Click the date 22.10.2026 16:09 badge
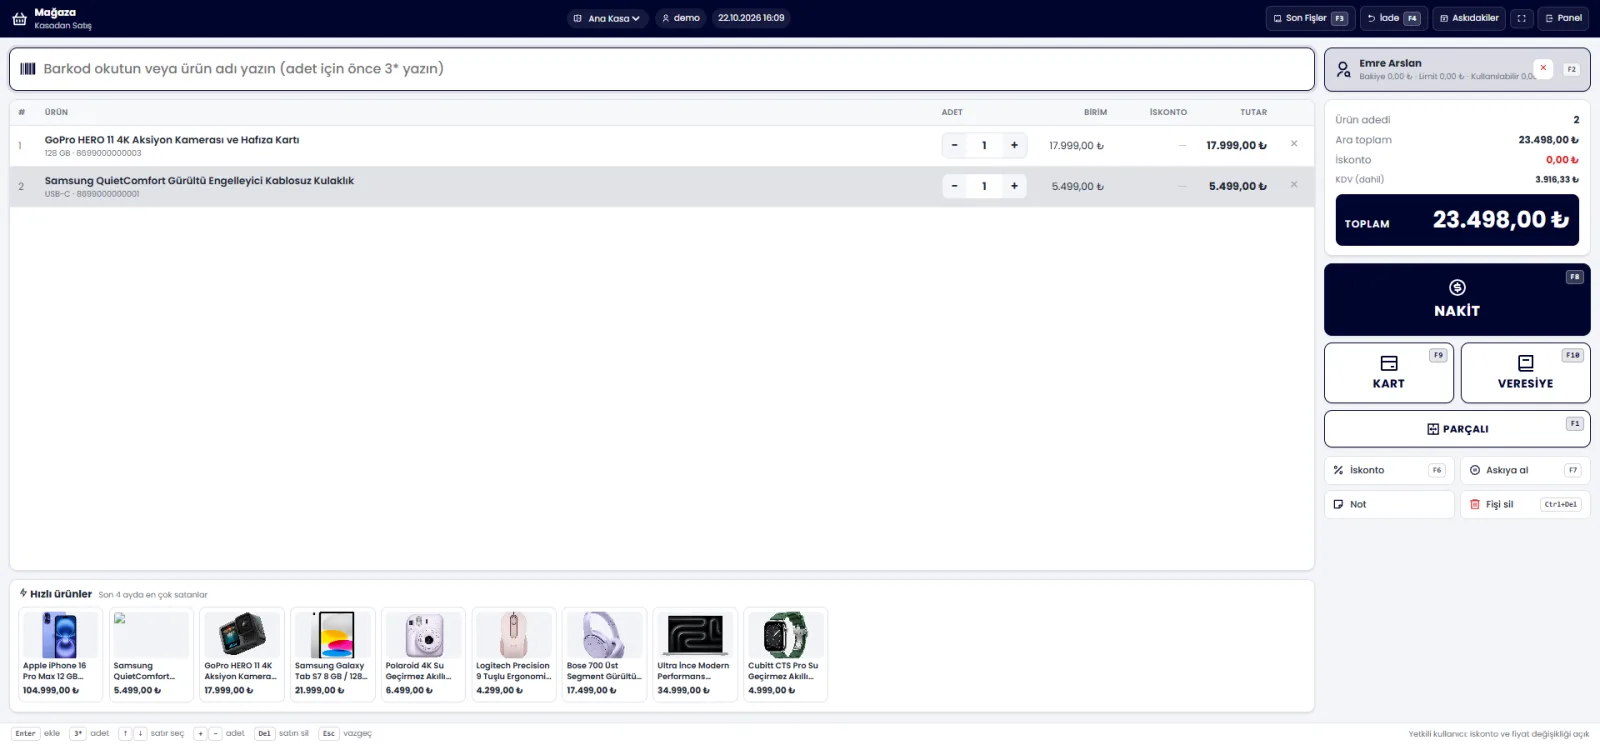This screenshot has height=745, width=1600. coord(751,18)
